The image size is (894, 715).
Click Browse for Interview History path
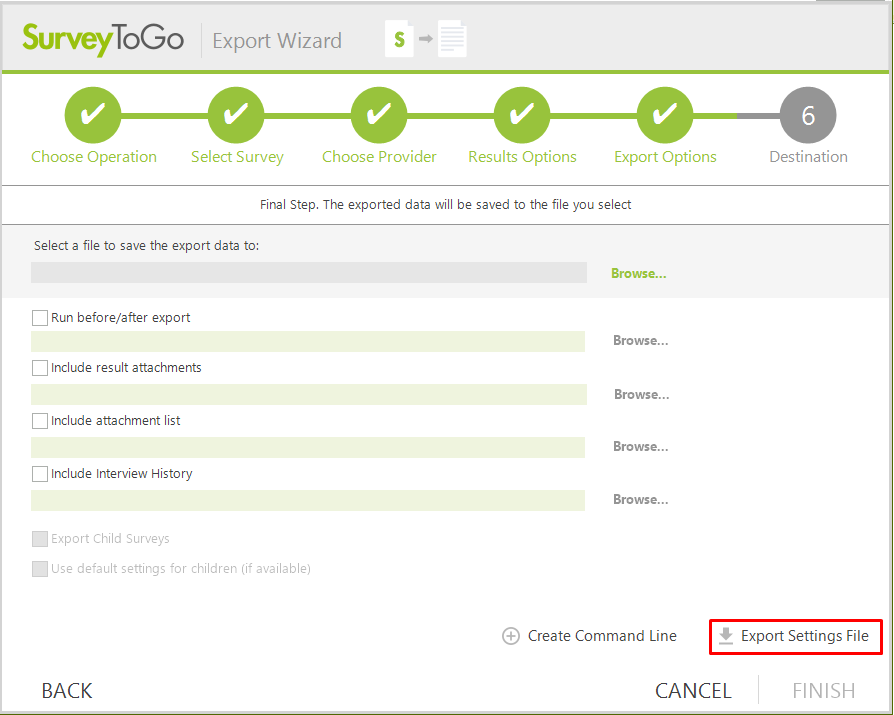[641, 499]
